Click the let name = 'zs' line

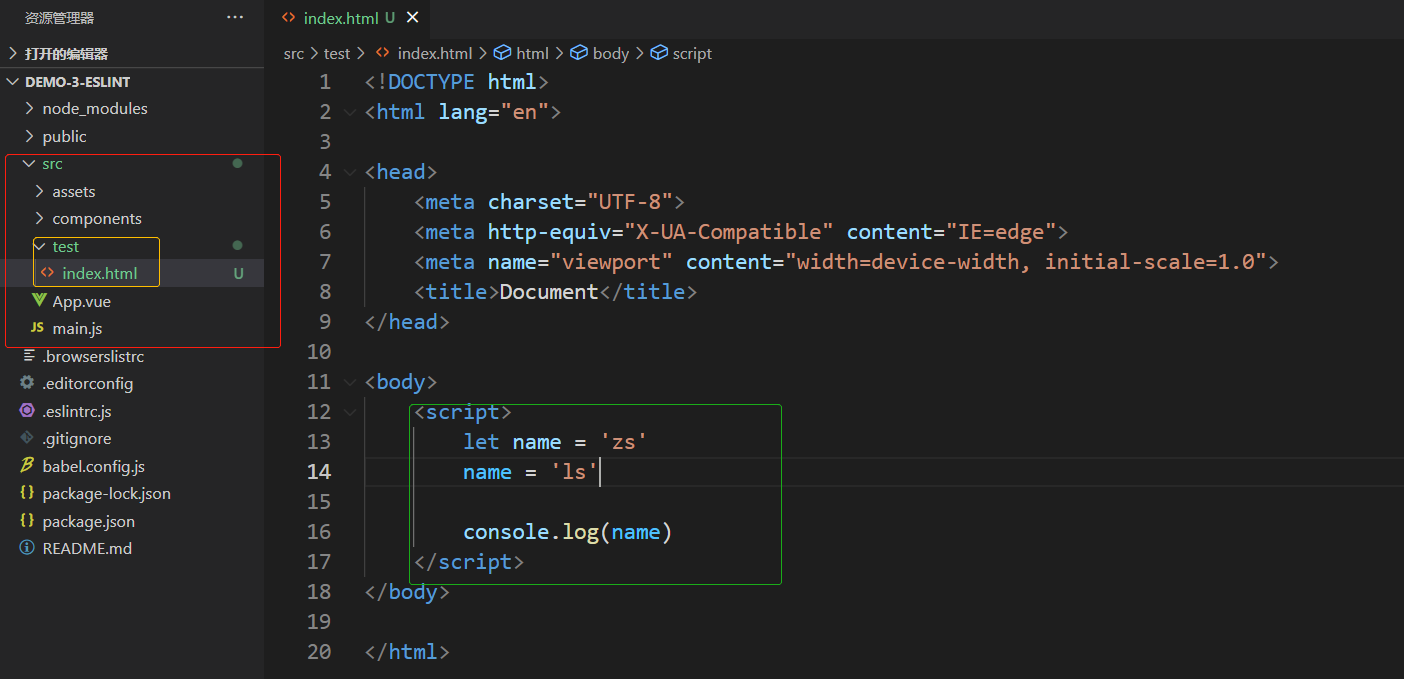(555, 442)
